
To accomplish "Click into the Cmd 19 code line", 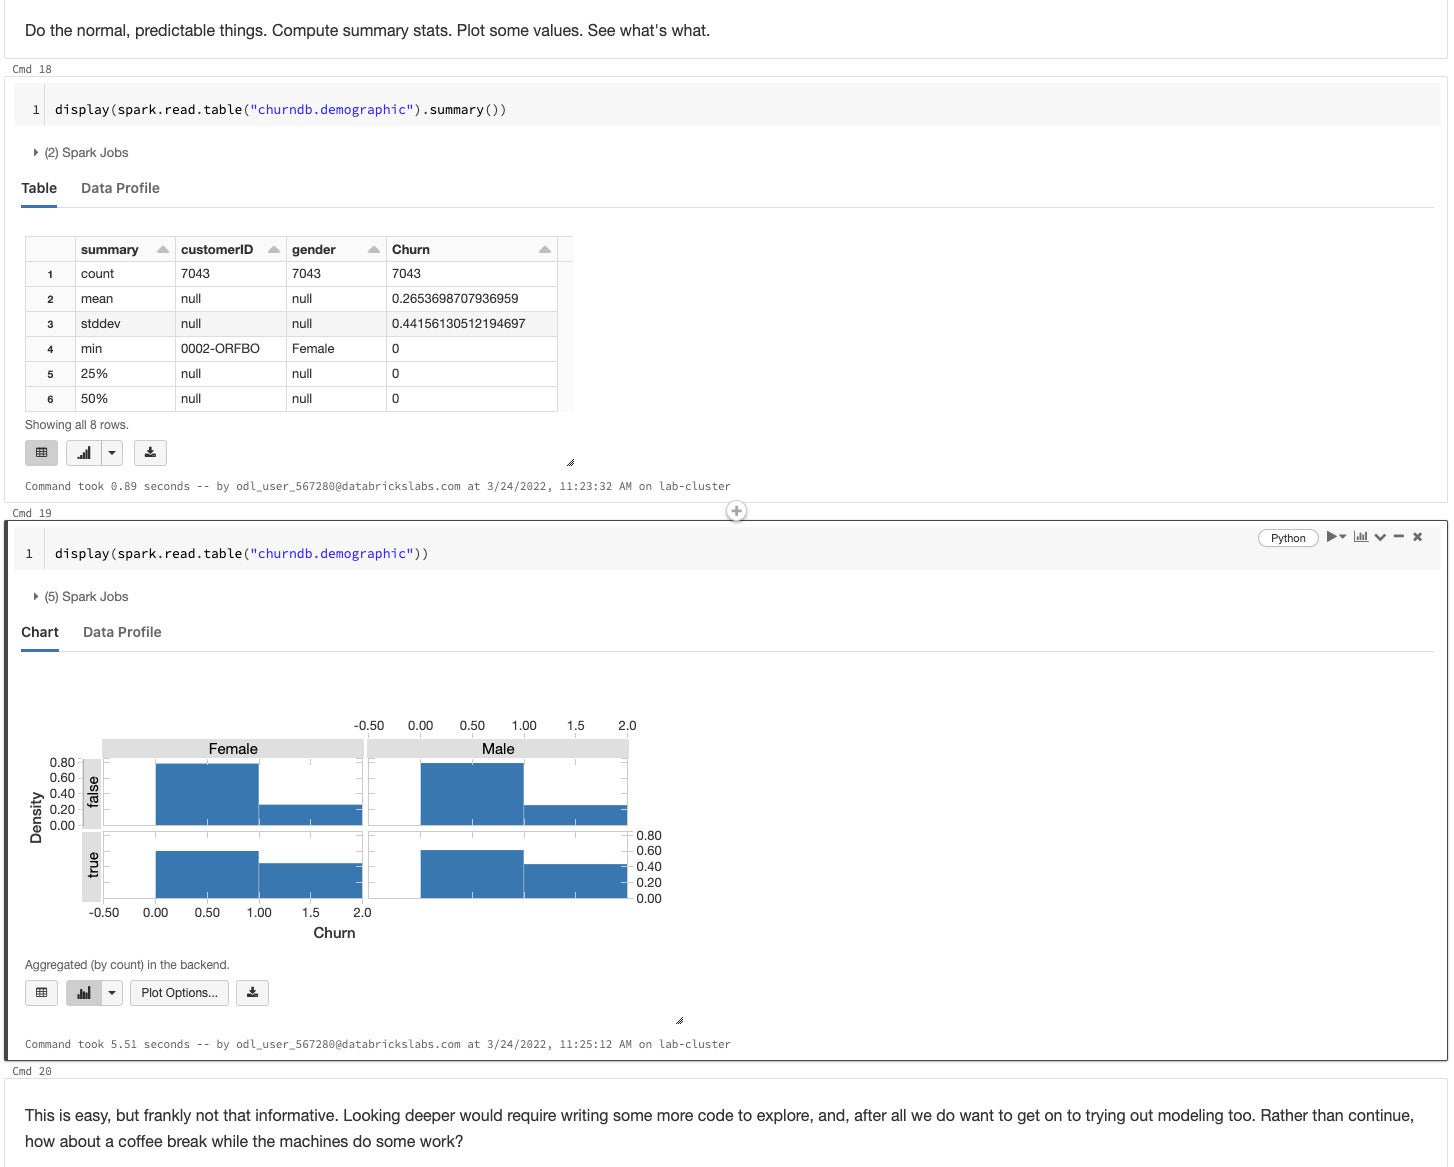I will pos(241,554).
